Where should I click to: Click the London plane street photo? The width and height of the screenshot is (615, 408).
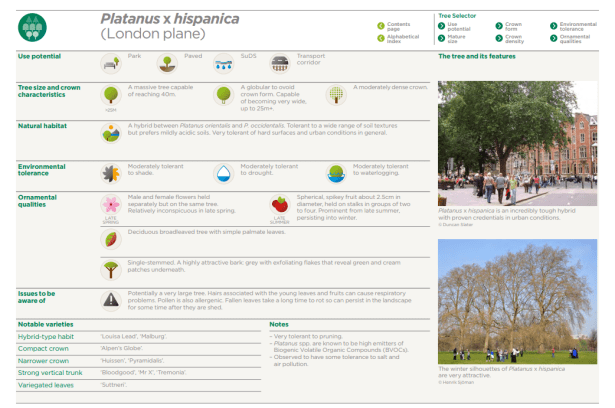pyautogui.click(x=517, y=141)
